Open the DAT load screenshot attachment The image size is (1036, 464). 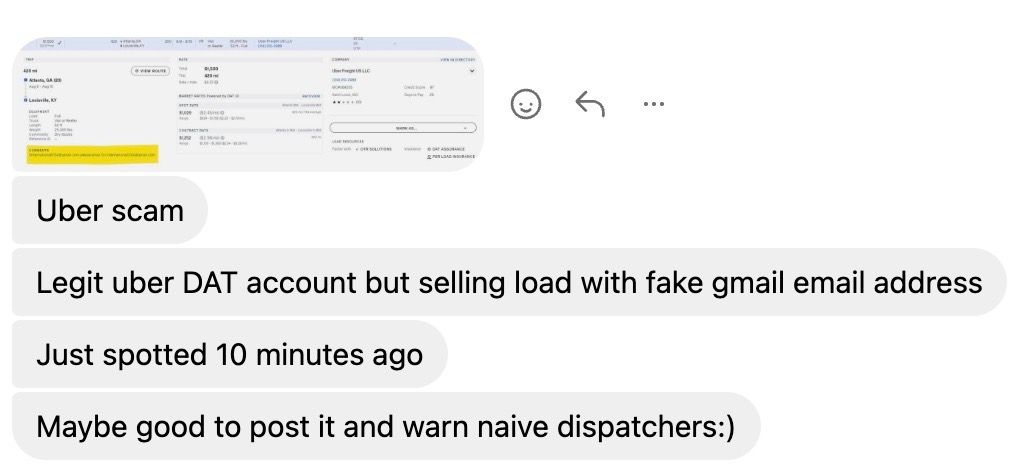coord(248,104)
